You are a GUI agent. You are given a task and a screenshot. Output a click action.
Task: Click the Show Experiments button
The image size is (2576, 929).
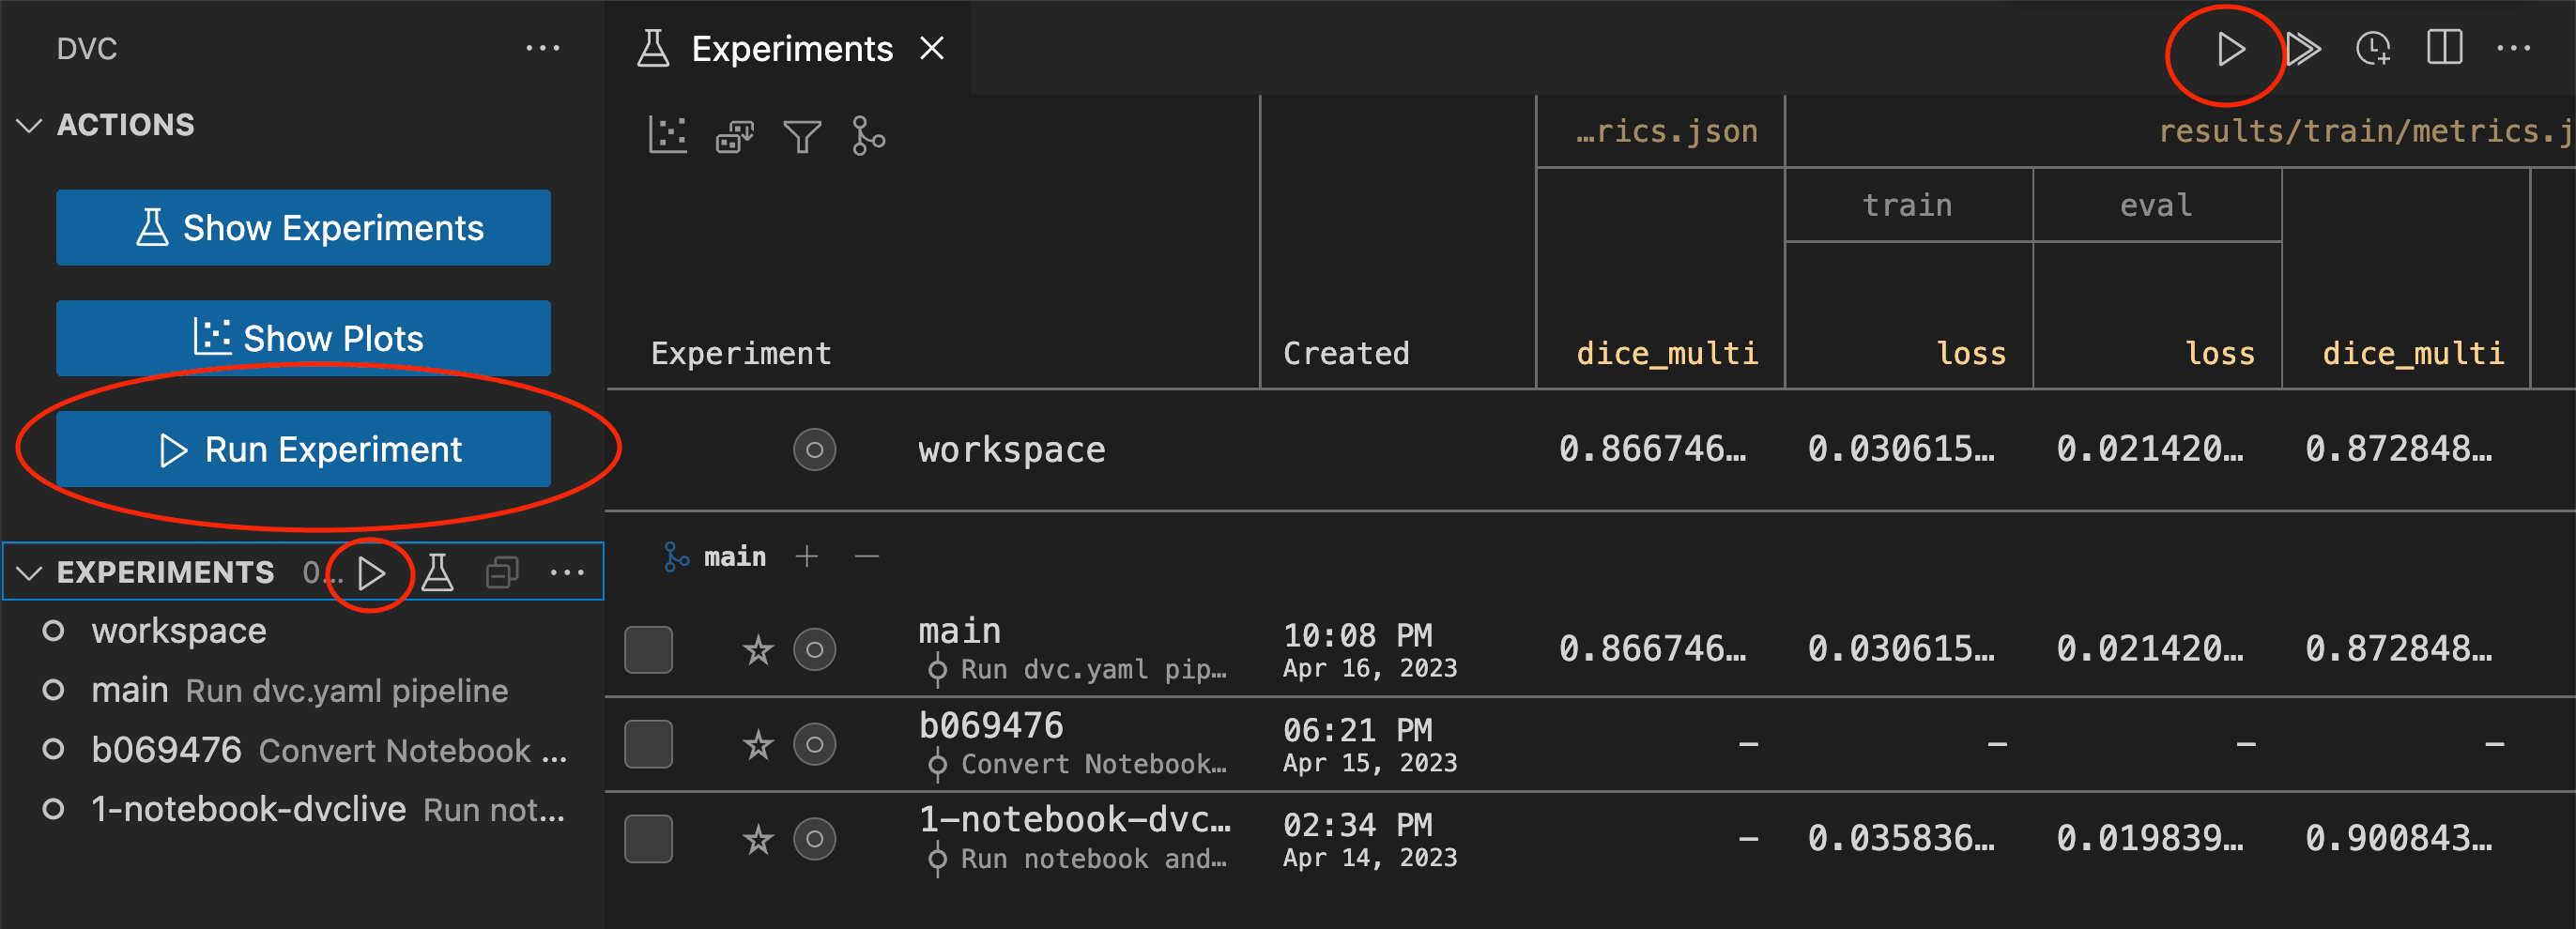click(303, 228)
